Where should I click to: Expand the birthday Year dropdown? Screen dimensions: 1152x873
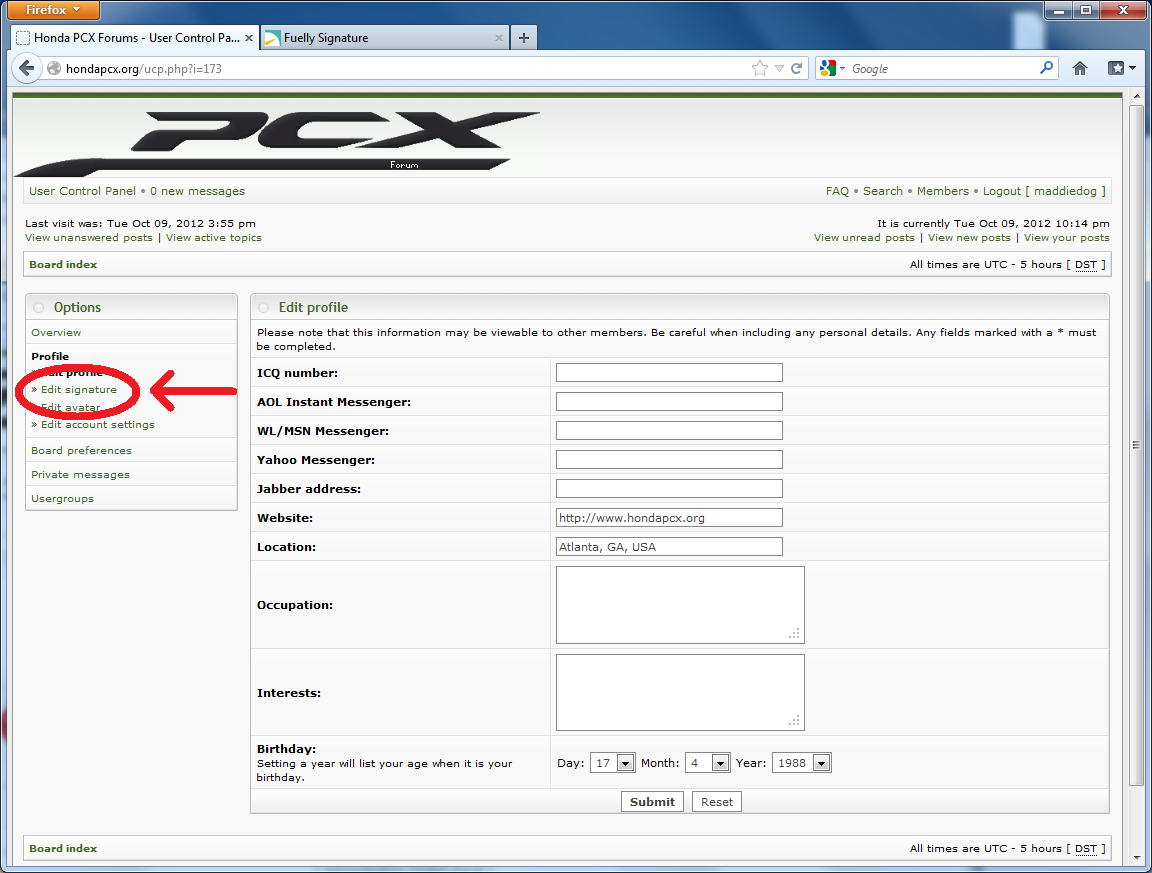click(x=821, y=763)
